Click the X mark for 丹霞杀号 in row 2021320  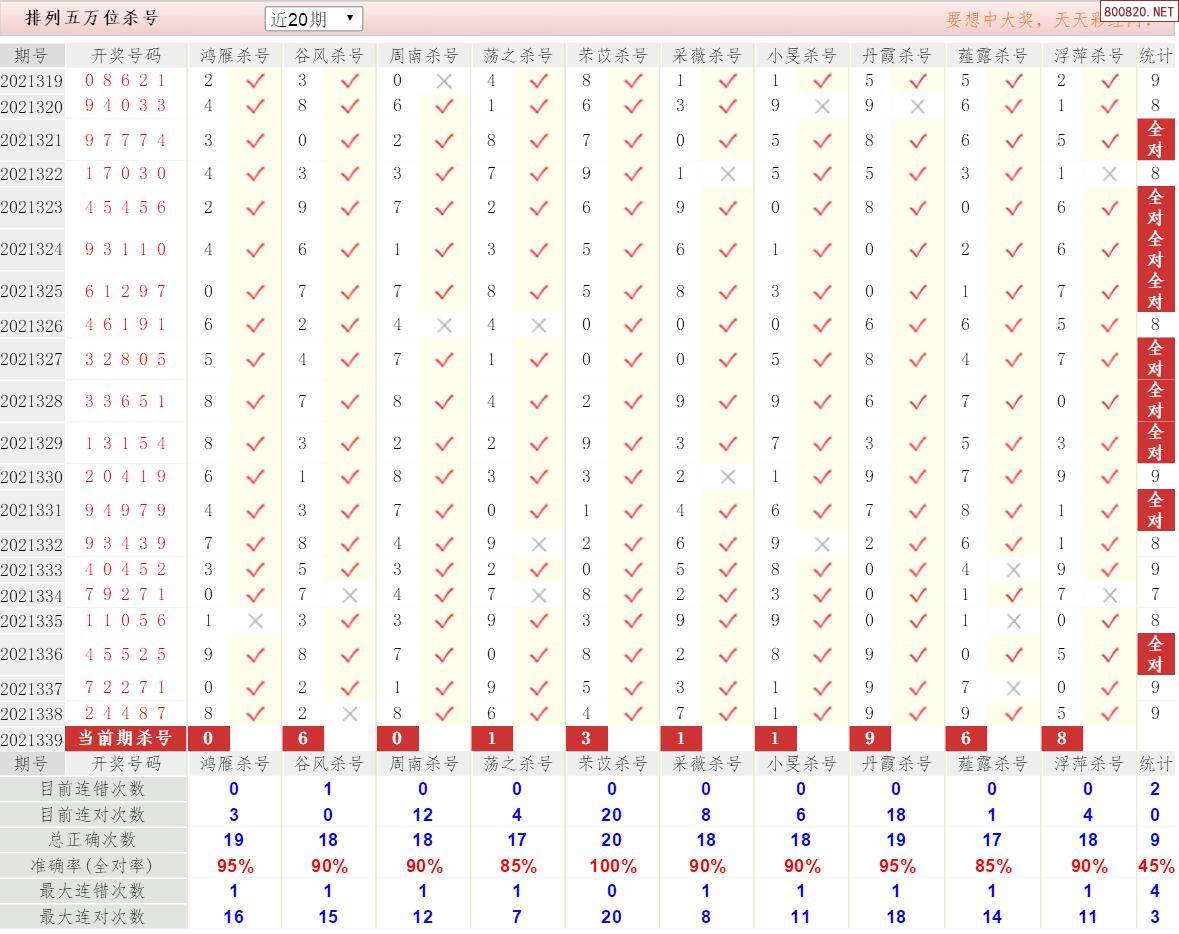point(917,107)
